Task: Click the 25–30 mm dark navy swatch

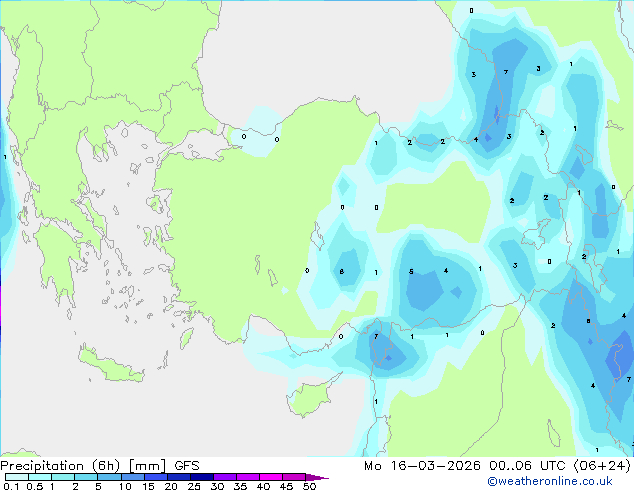Action: 201,477
